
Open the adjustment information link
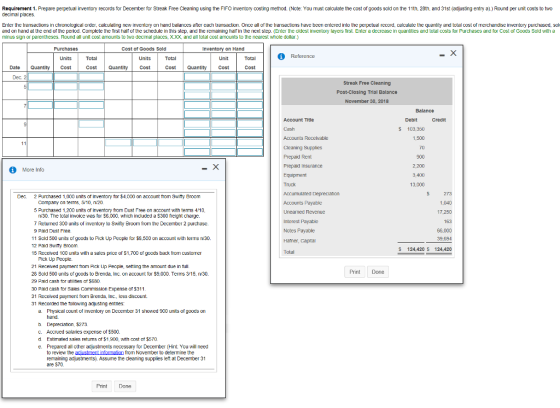tap(99, 353)
